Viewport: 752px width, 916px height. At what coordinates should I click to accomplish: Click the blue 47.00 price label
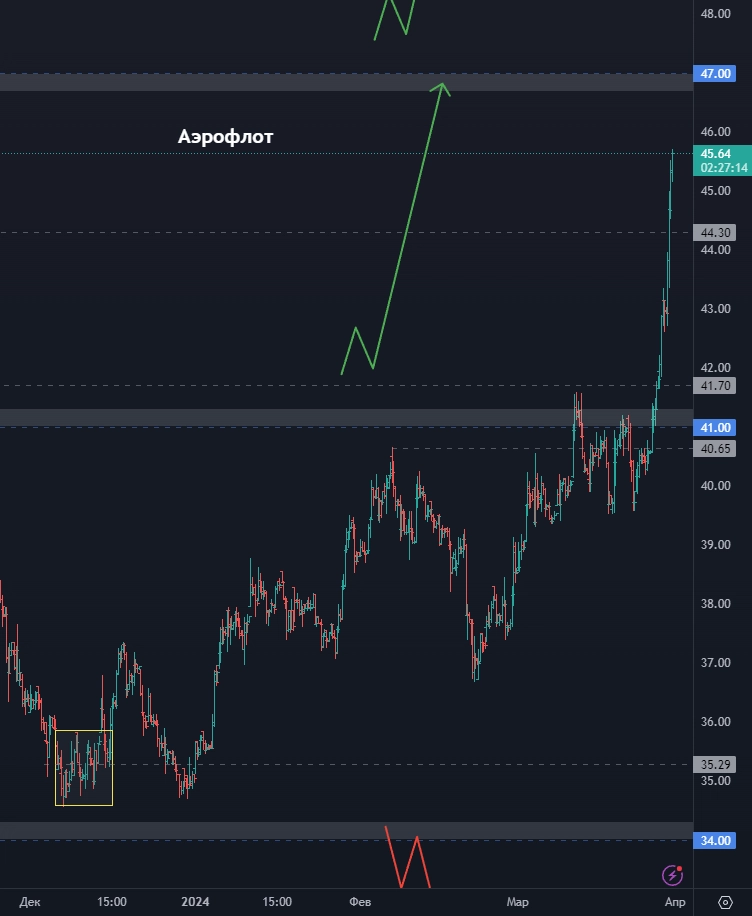click(x=717, y=74)
